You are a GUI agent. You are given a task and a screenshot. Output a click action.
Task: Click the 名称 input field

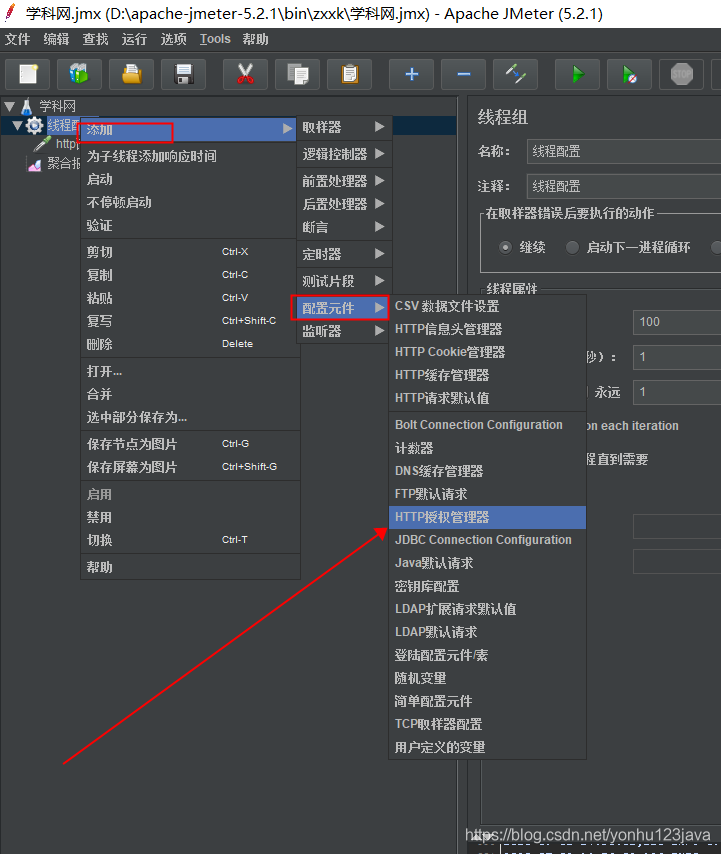624,151
